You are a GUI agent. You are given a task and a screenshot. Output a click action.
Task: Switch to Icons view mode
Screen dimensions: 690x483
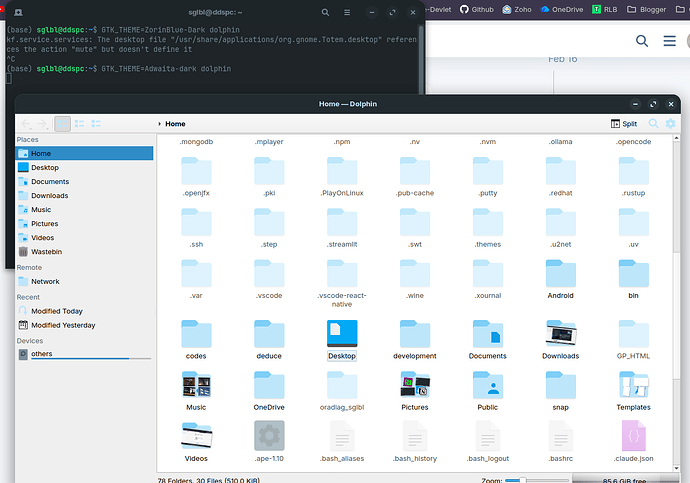point(62,124)
